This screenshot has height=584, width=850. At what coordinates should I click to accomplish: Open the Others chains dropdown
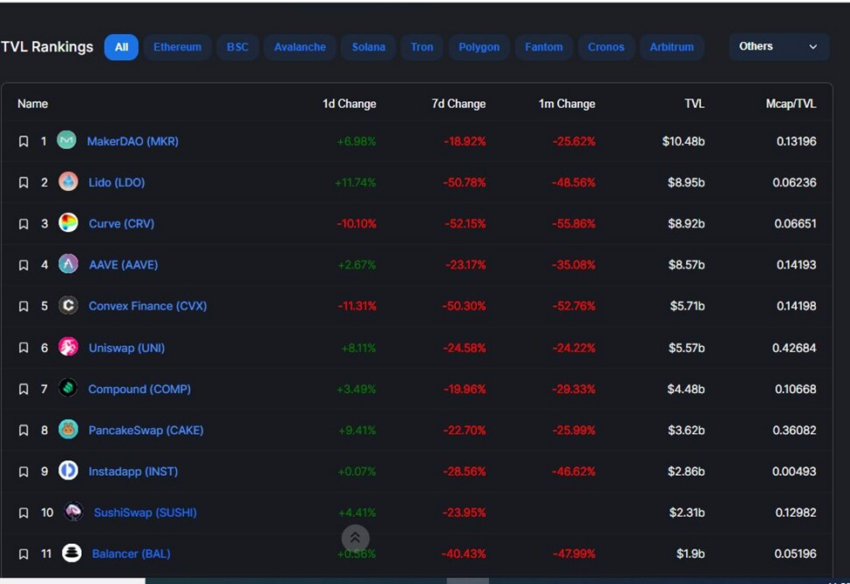click(x=778, y=47)
